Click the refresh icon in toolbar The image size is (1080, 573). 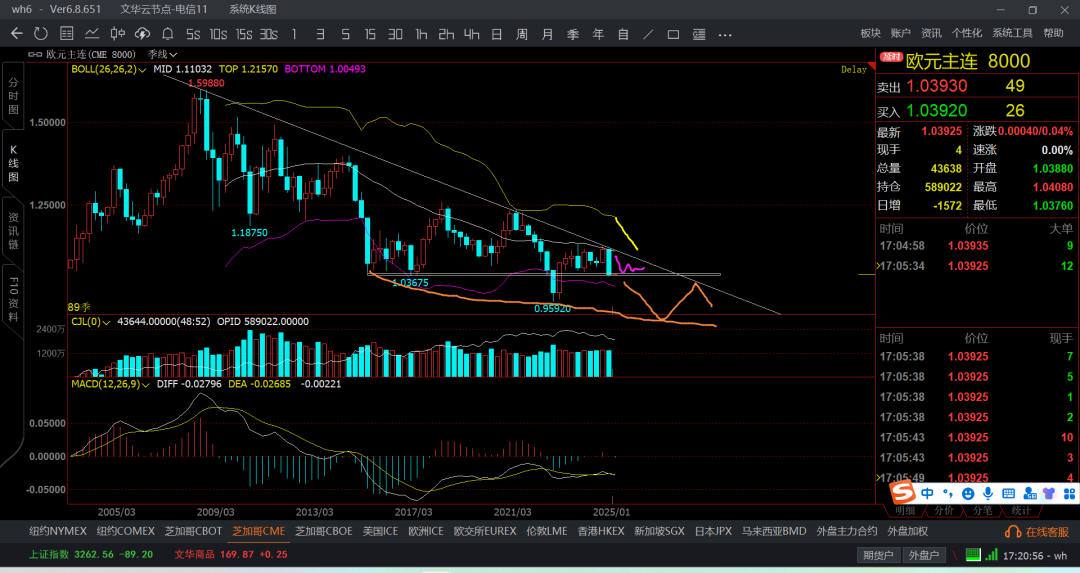[x=41, y=33]
